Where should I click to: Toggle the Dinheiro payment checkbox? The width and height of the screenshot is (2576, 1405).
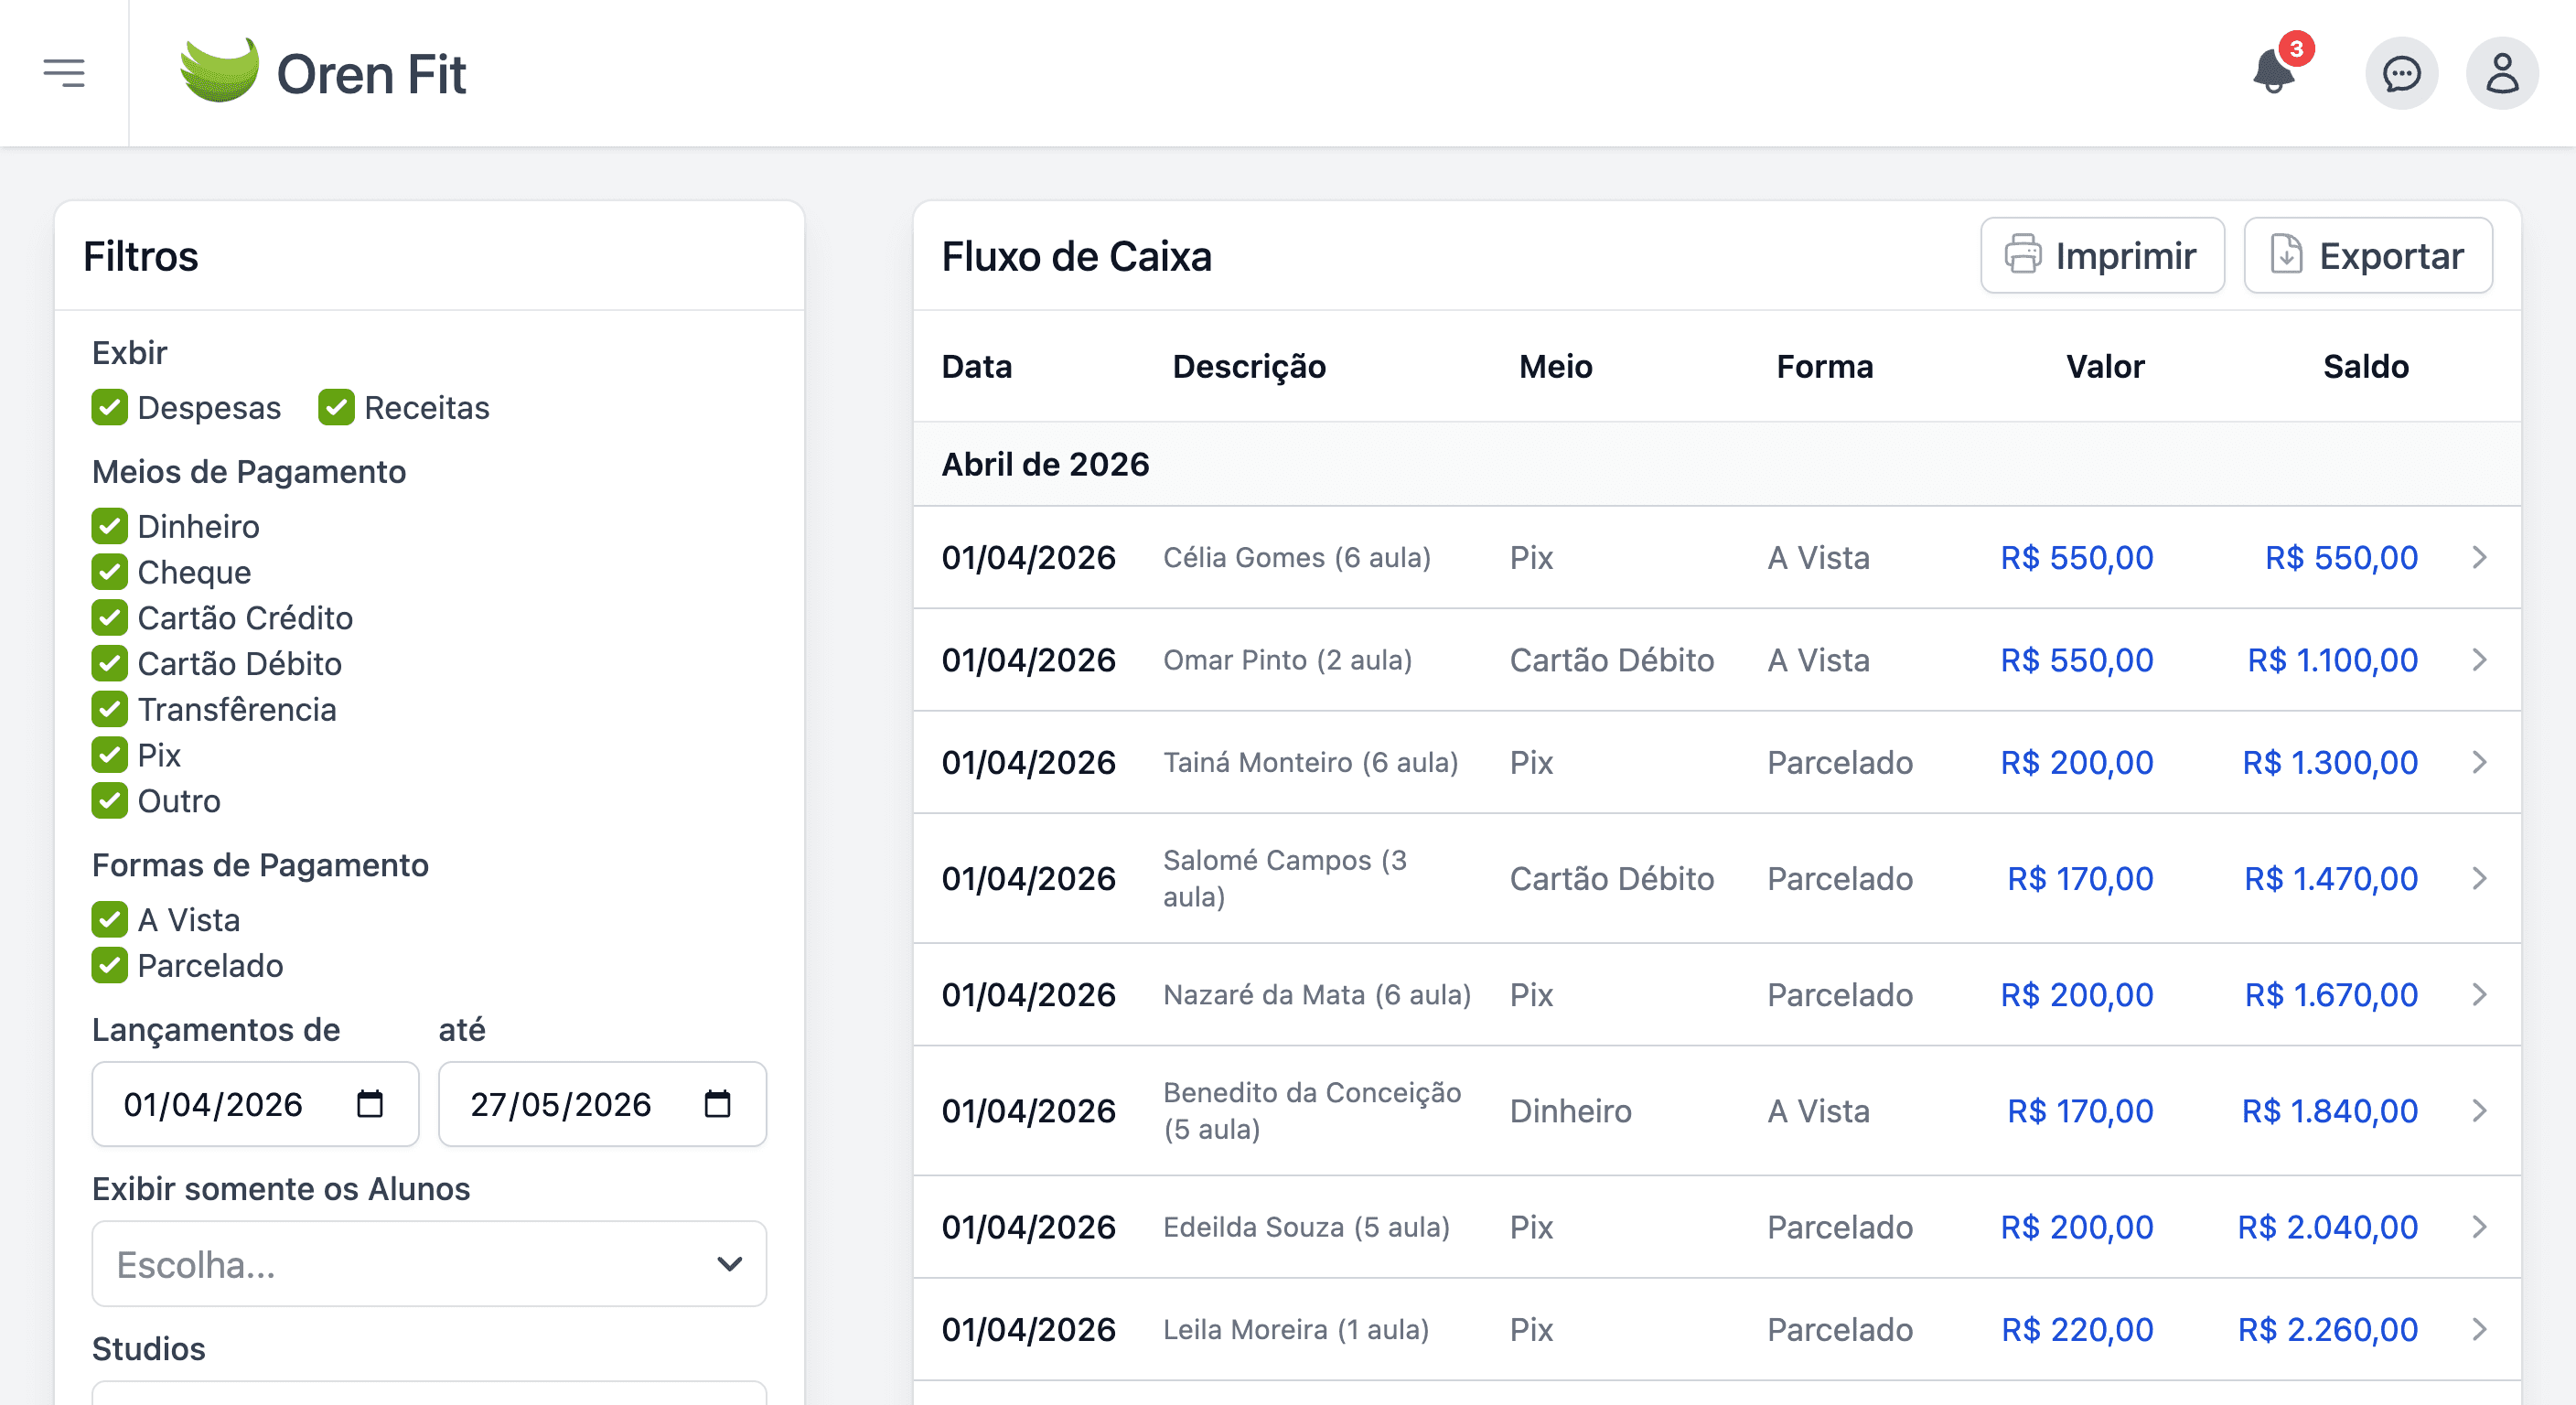tap(110, 526)
